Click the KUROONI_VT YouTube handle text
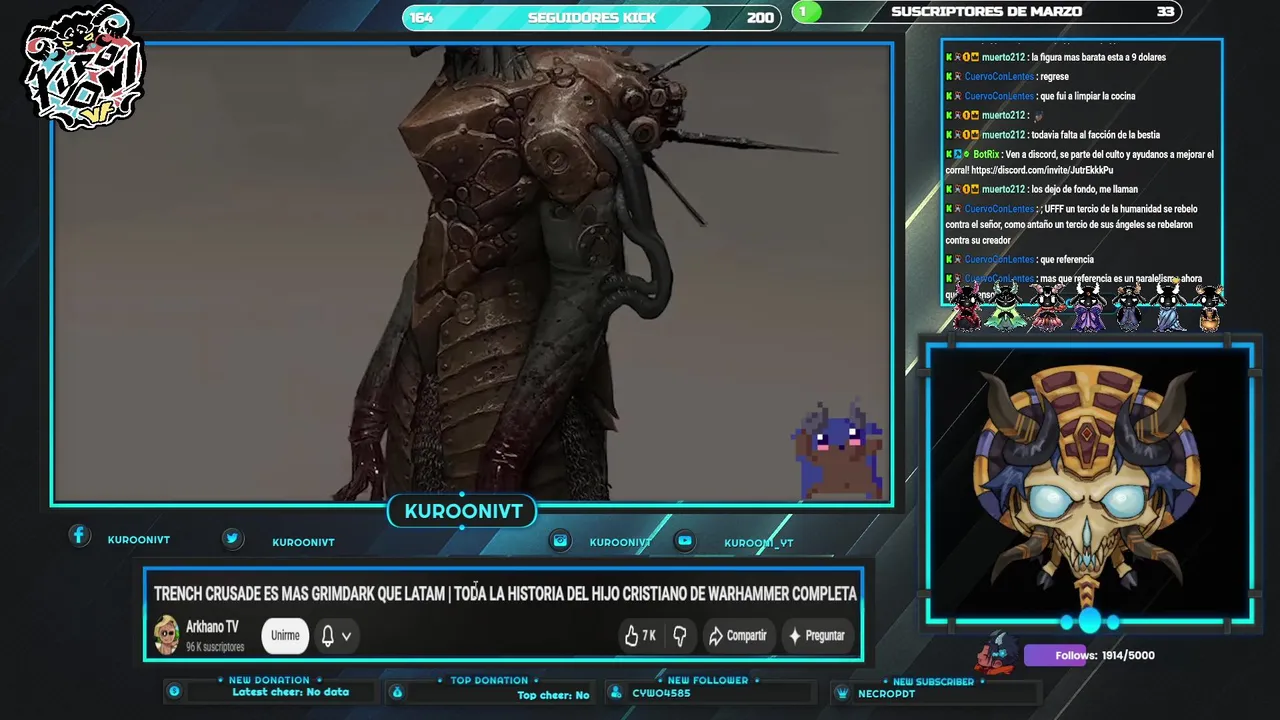1280x720 pixels. pos(759,543)
